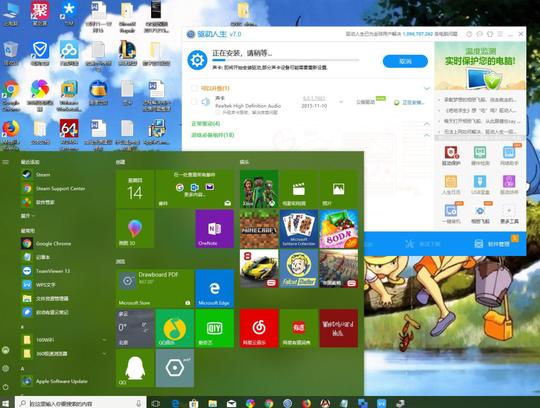
Task: Open the Fallout Shelter tile
Action: (299, 269)
